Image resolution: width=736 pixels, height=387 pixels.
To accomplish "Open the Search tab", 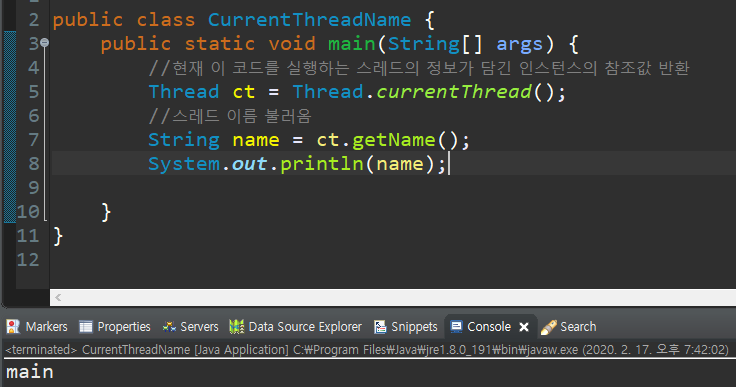I will coord(568,326).
